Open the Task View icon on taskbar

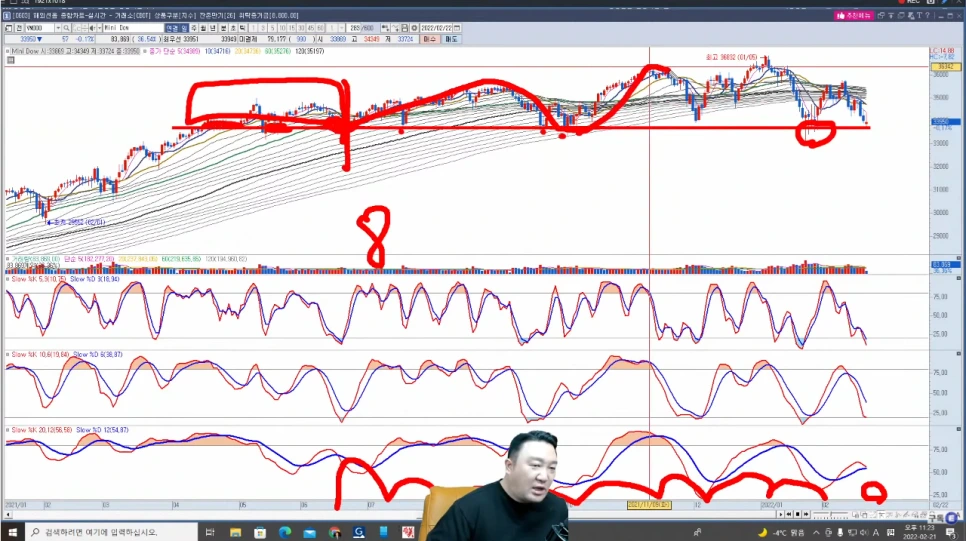coord(209,532)
